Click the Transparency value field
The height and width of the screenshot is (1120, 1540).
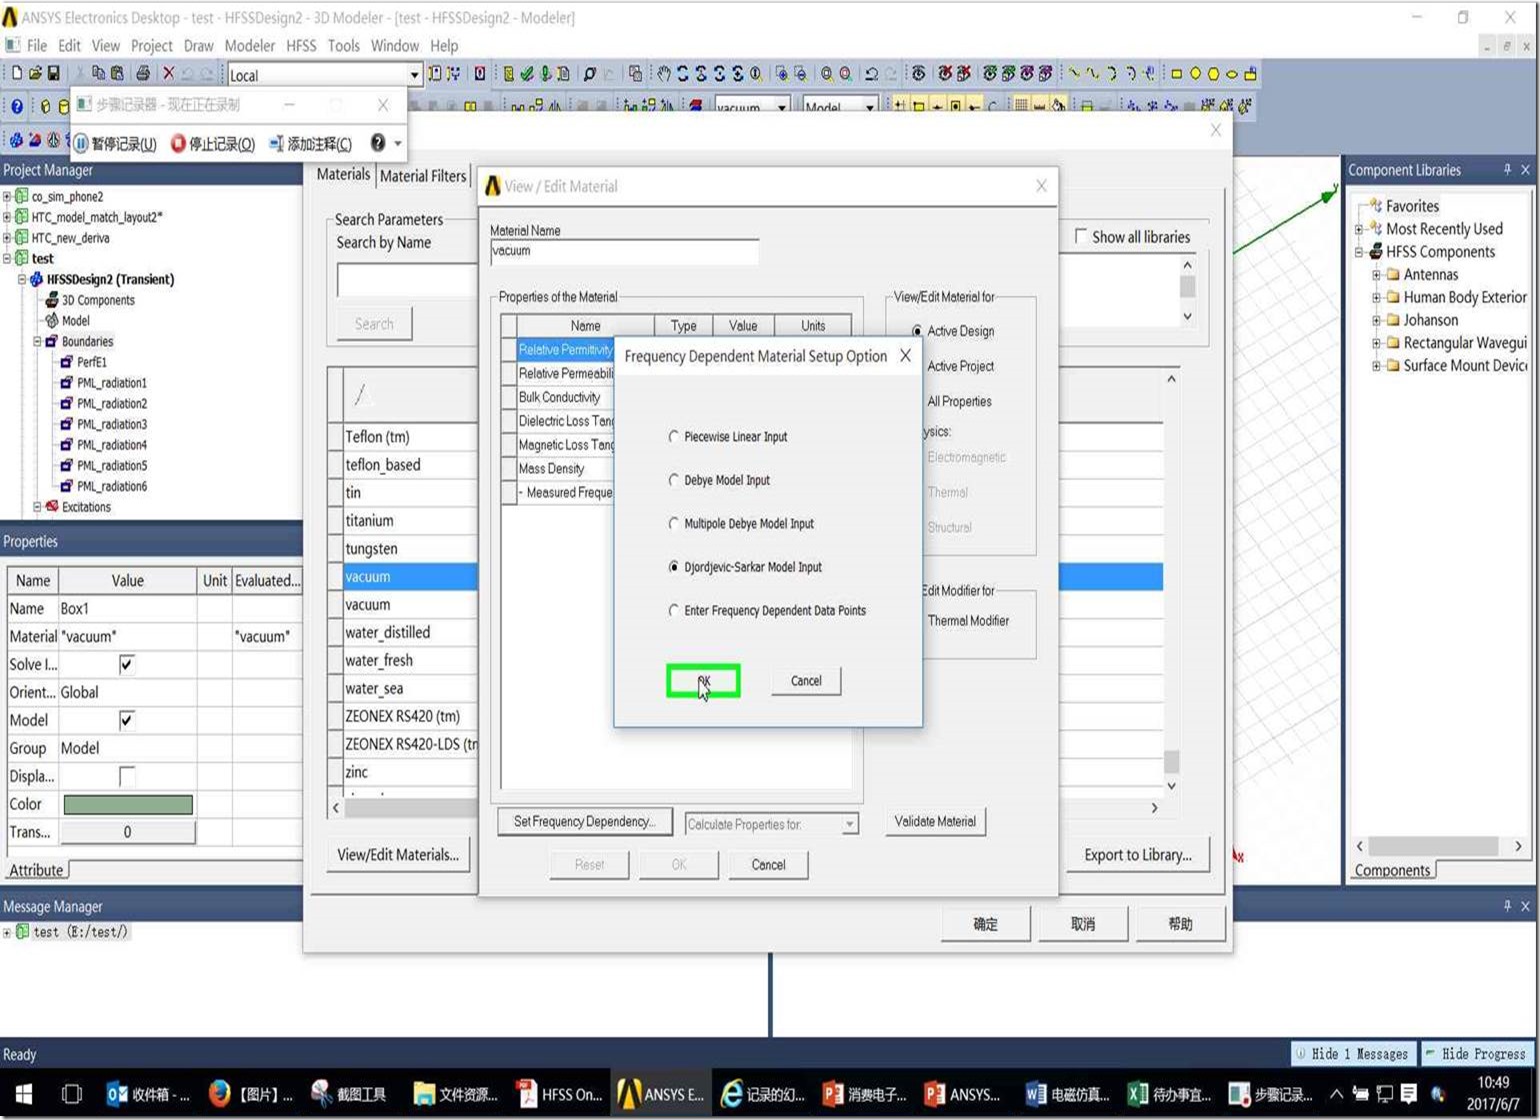127,832
